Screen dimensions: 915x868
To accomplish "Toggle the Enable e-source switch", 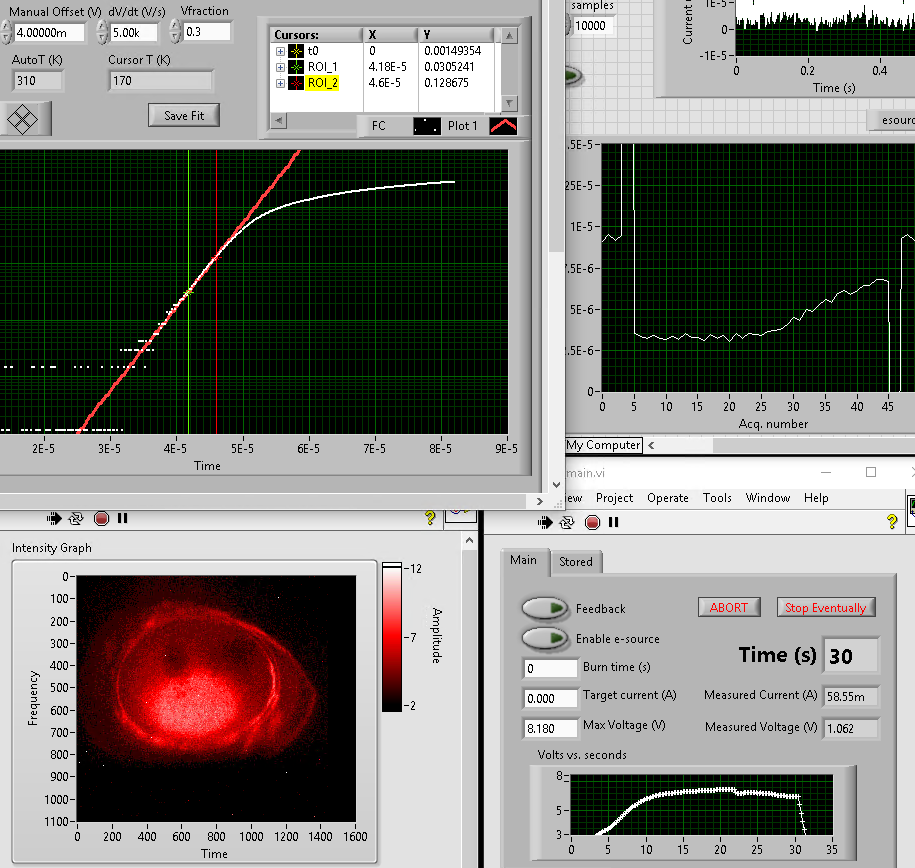I will (545, 638).
